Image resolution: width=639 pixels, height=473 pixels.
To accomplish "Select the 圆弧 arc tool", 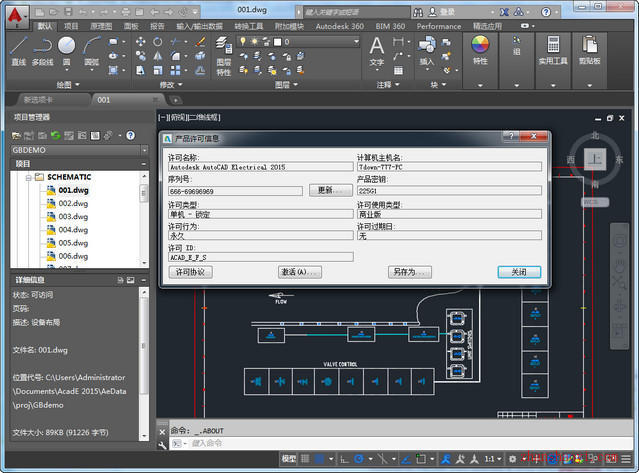I will [92, 51].
